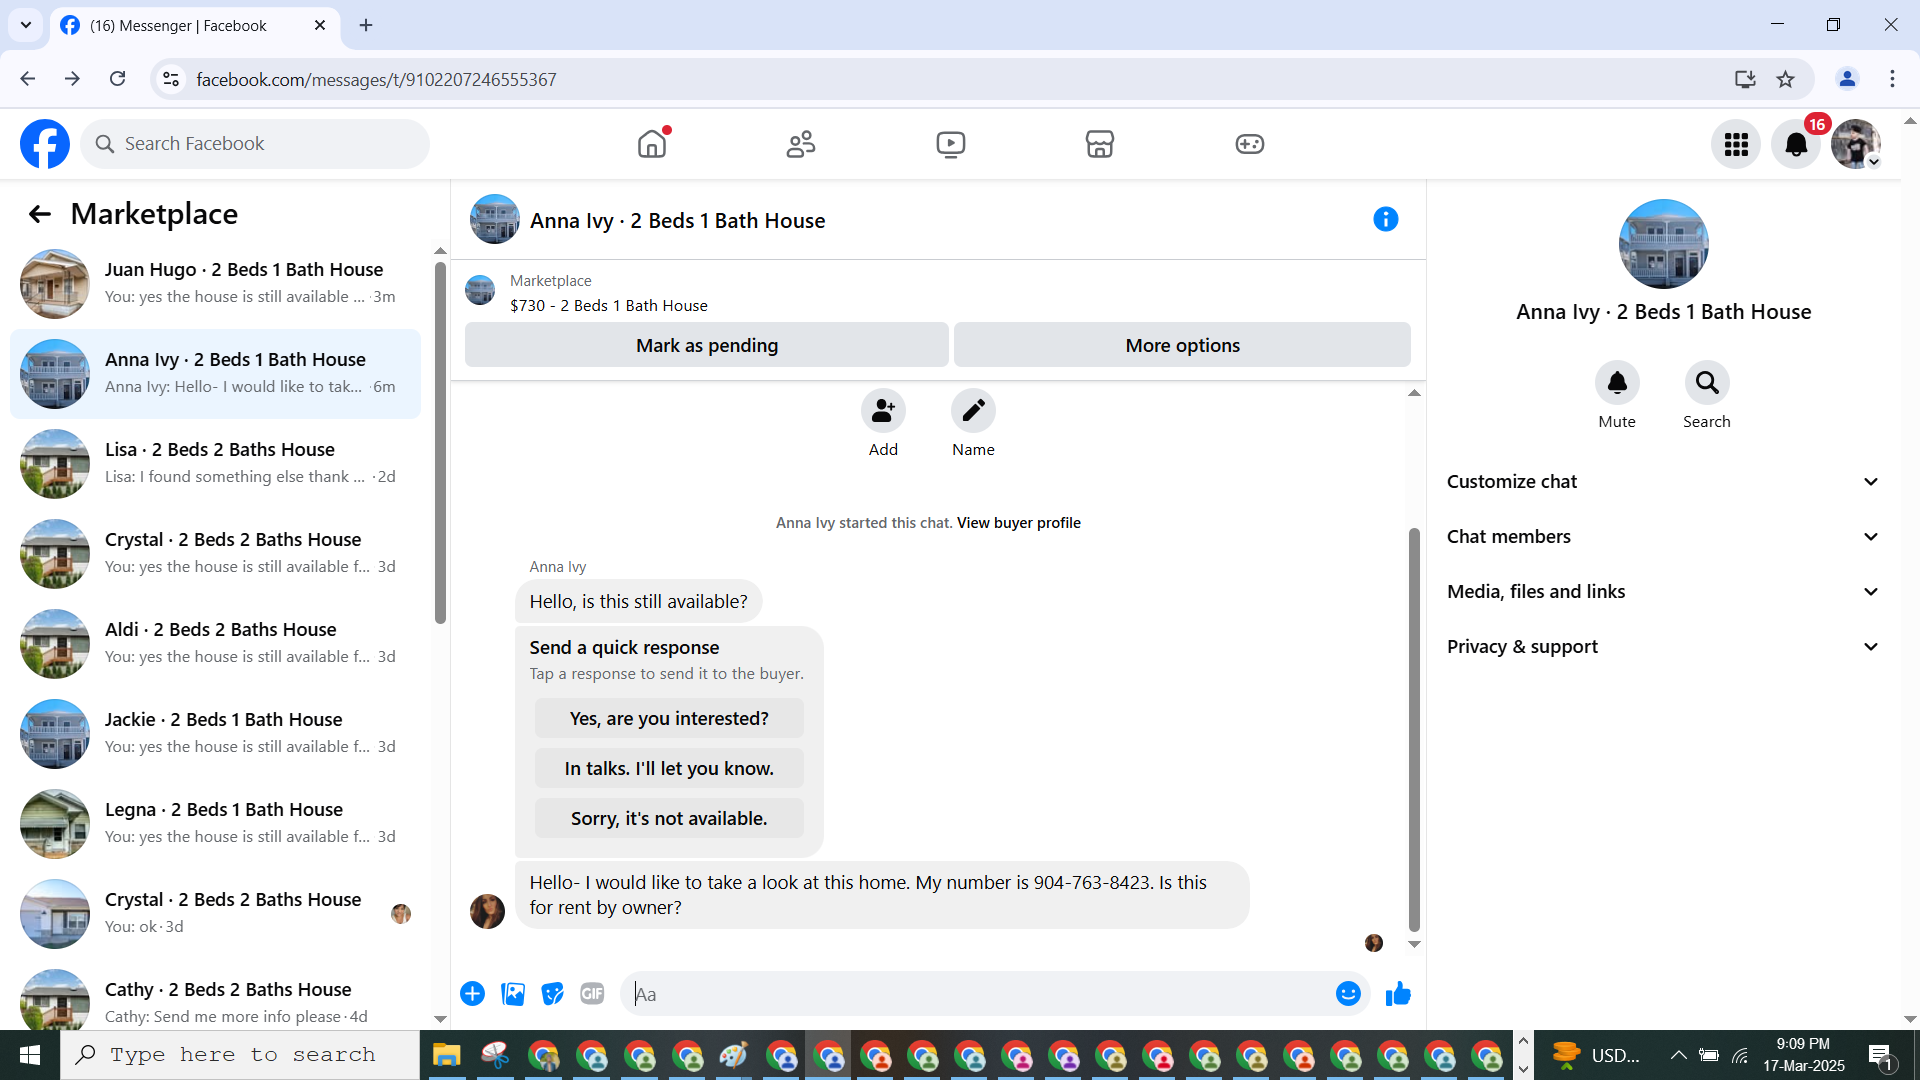Viewport: 1920px width, 1080px height.
Task: Install app icon in address bar
Action: (1745, 79)
